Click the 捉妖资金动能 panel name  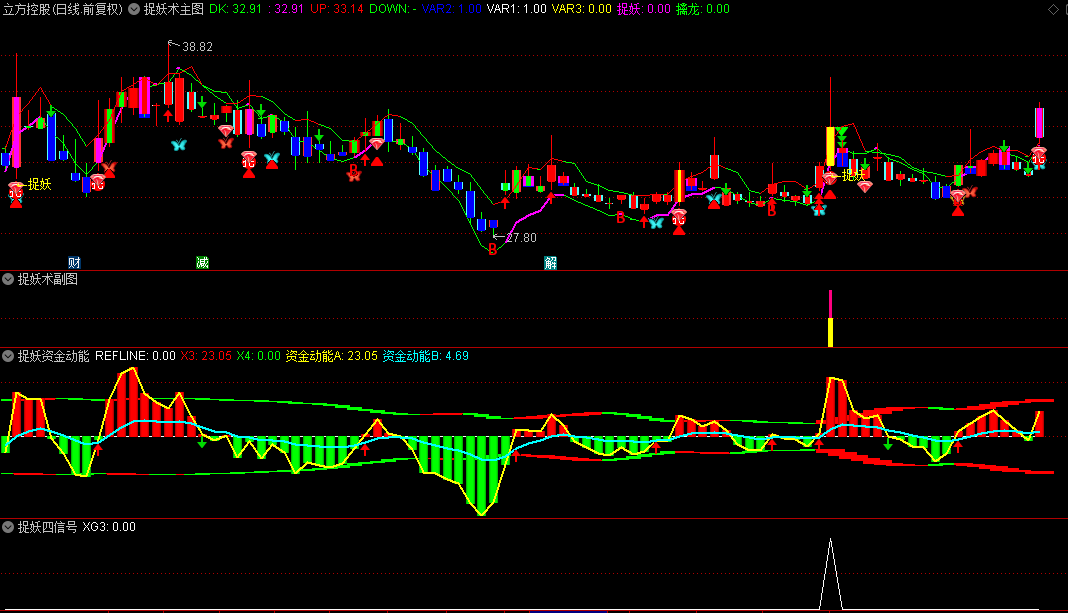point(53,356)
